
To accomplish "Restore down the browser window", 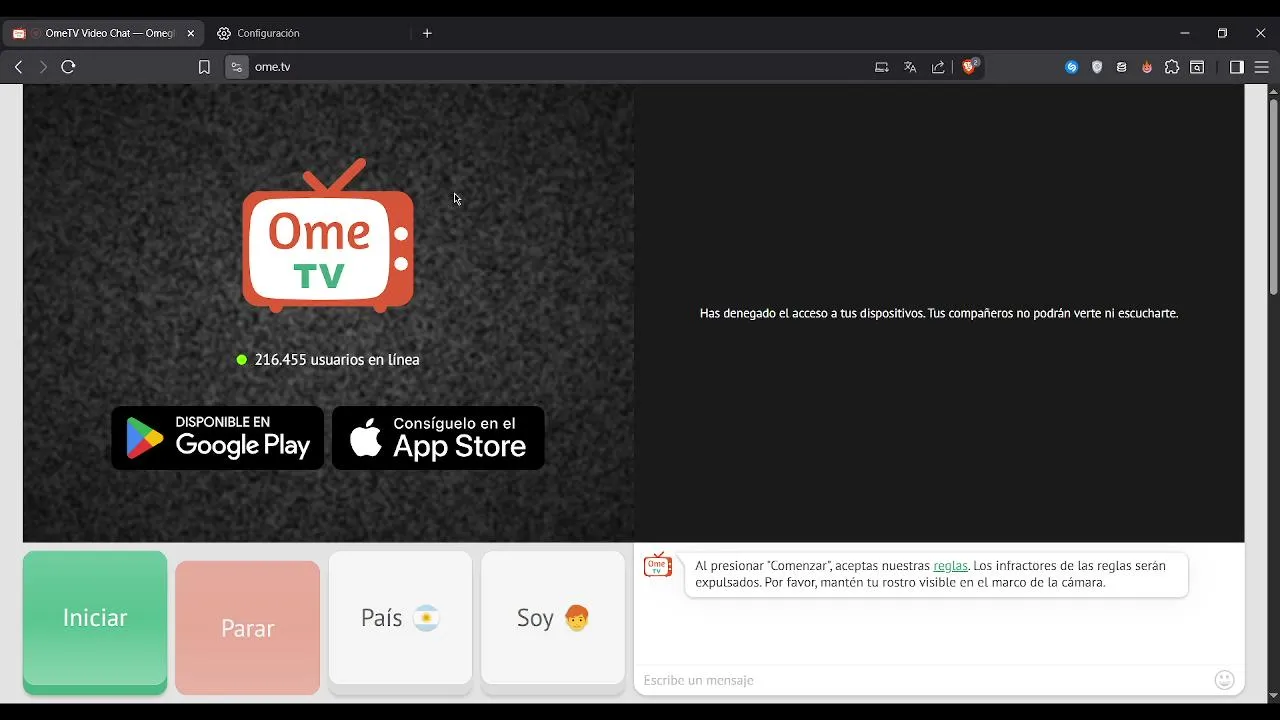I will click(1222, 33).
